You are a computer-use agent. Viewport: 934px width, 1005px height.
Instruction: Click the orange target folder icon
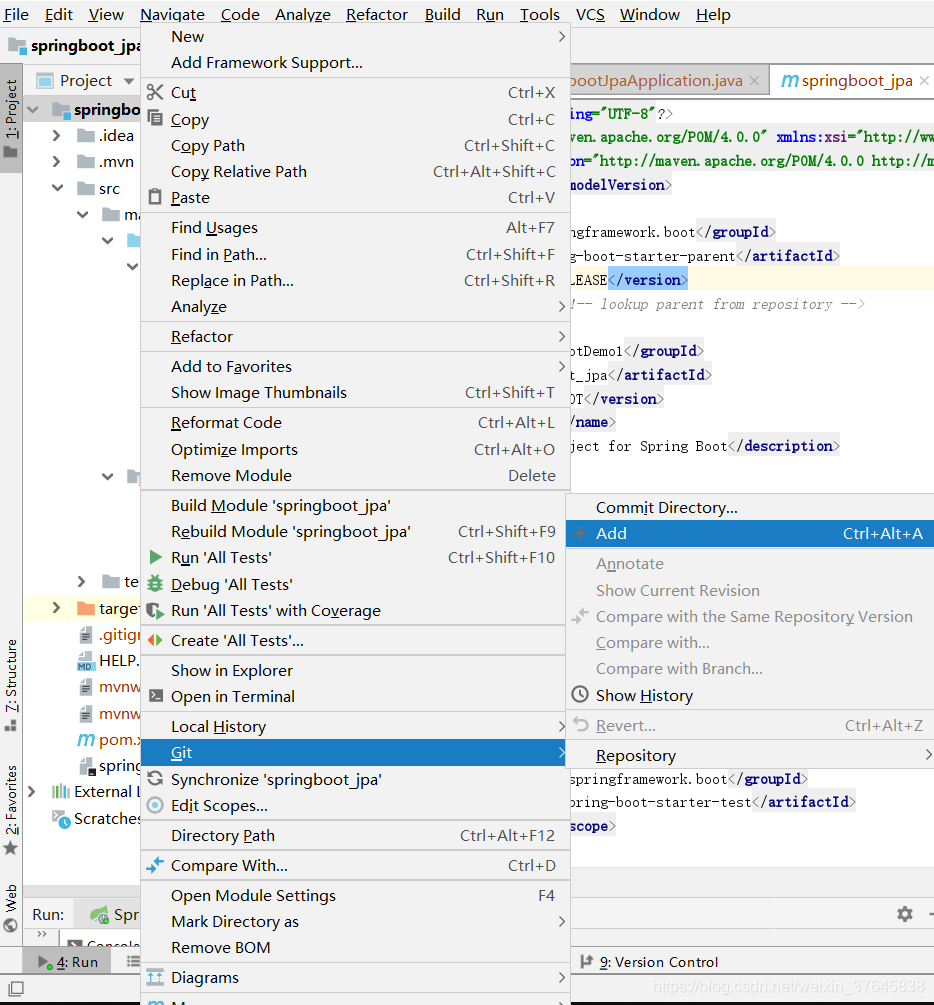[86, 608]
